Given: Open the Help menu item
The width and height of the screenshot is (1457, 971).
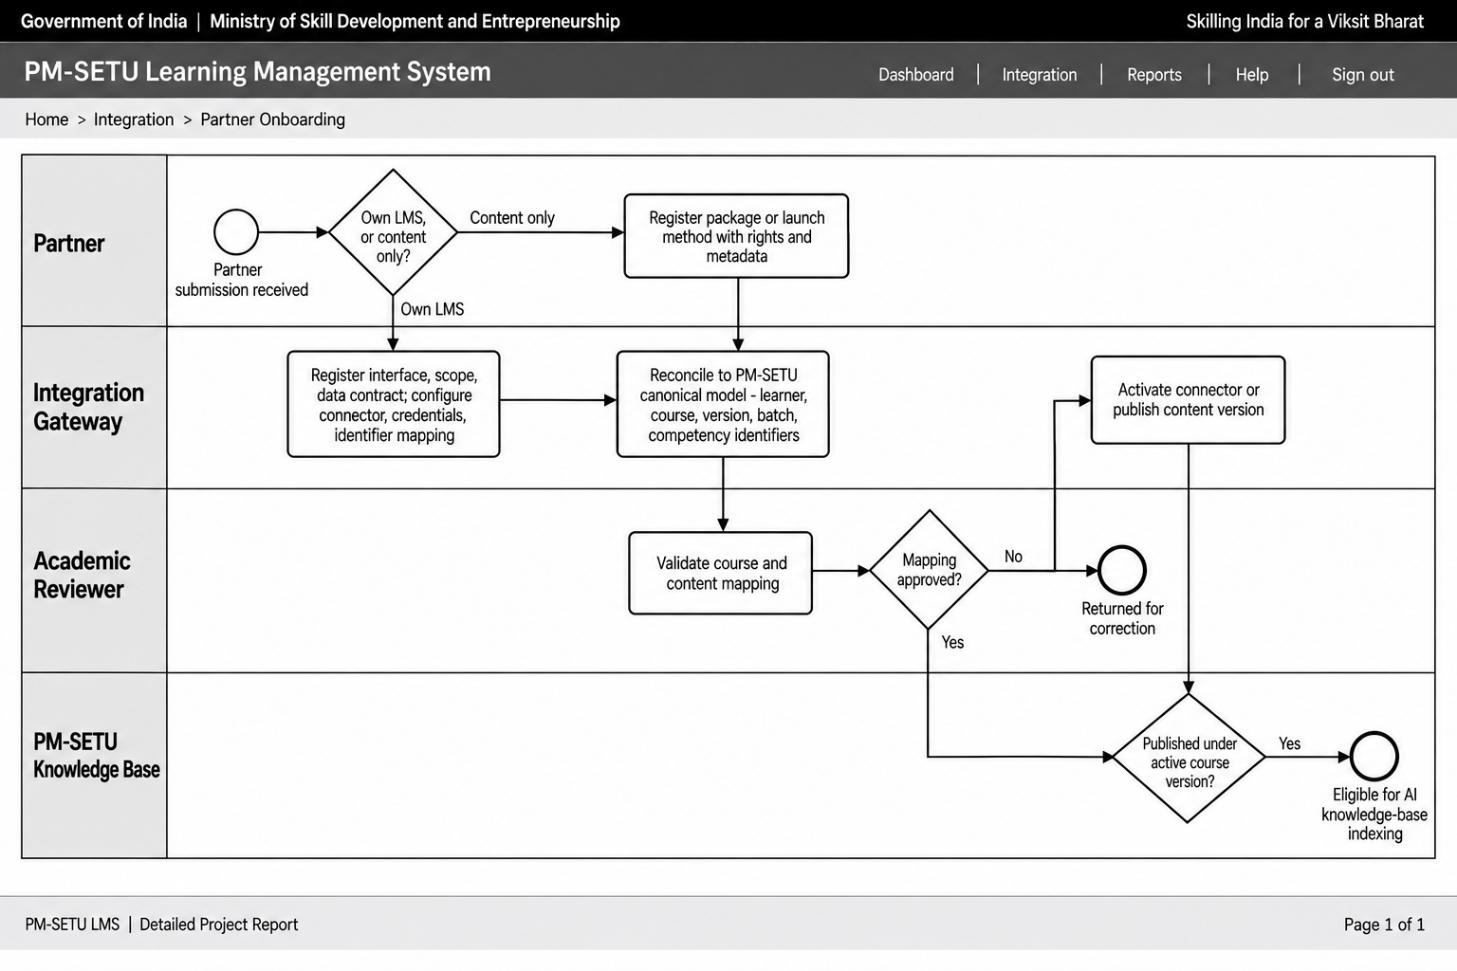Looking at the screenshot, I should tap(1251, 75).
